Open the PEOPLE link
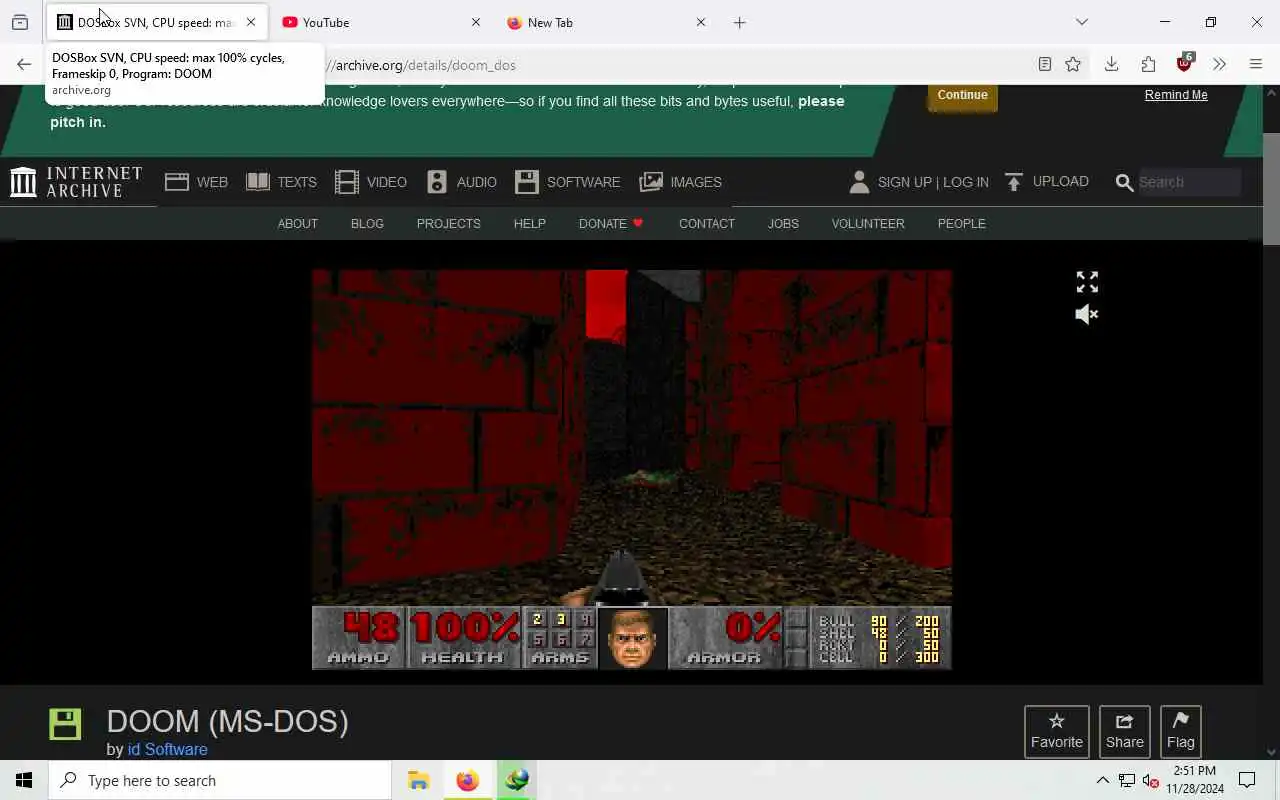1280x800 pixels. 961,223
